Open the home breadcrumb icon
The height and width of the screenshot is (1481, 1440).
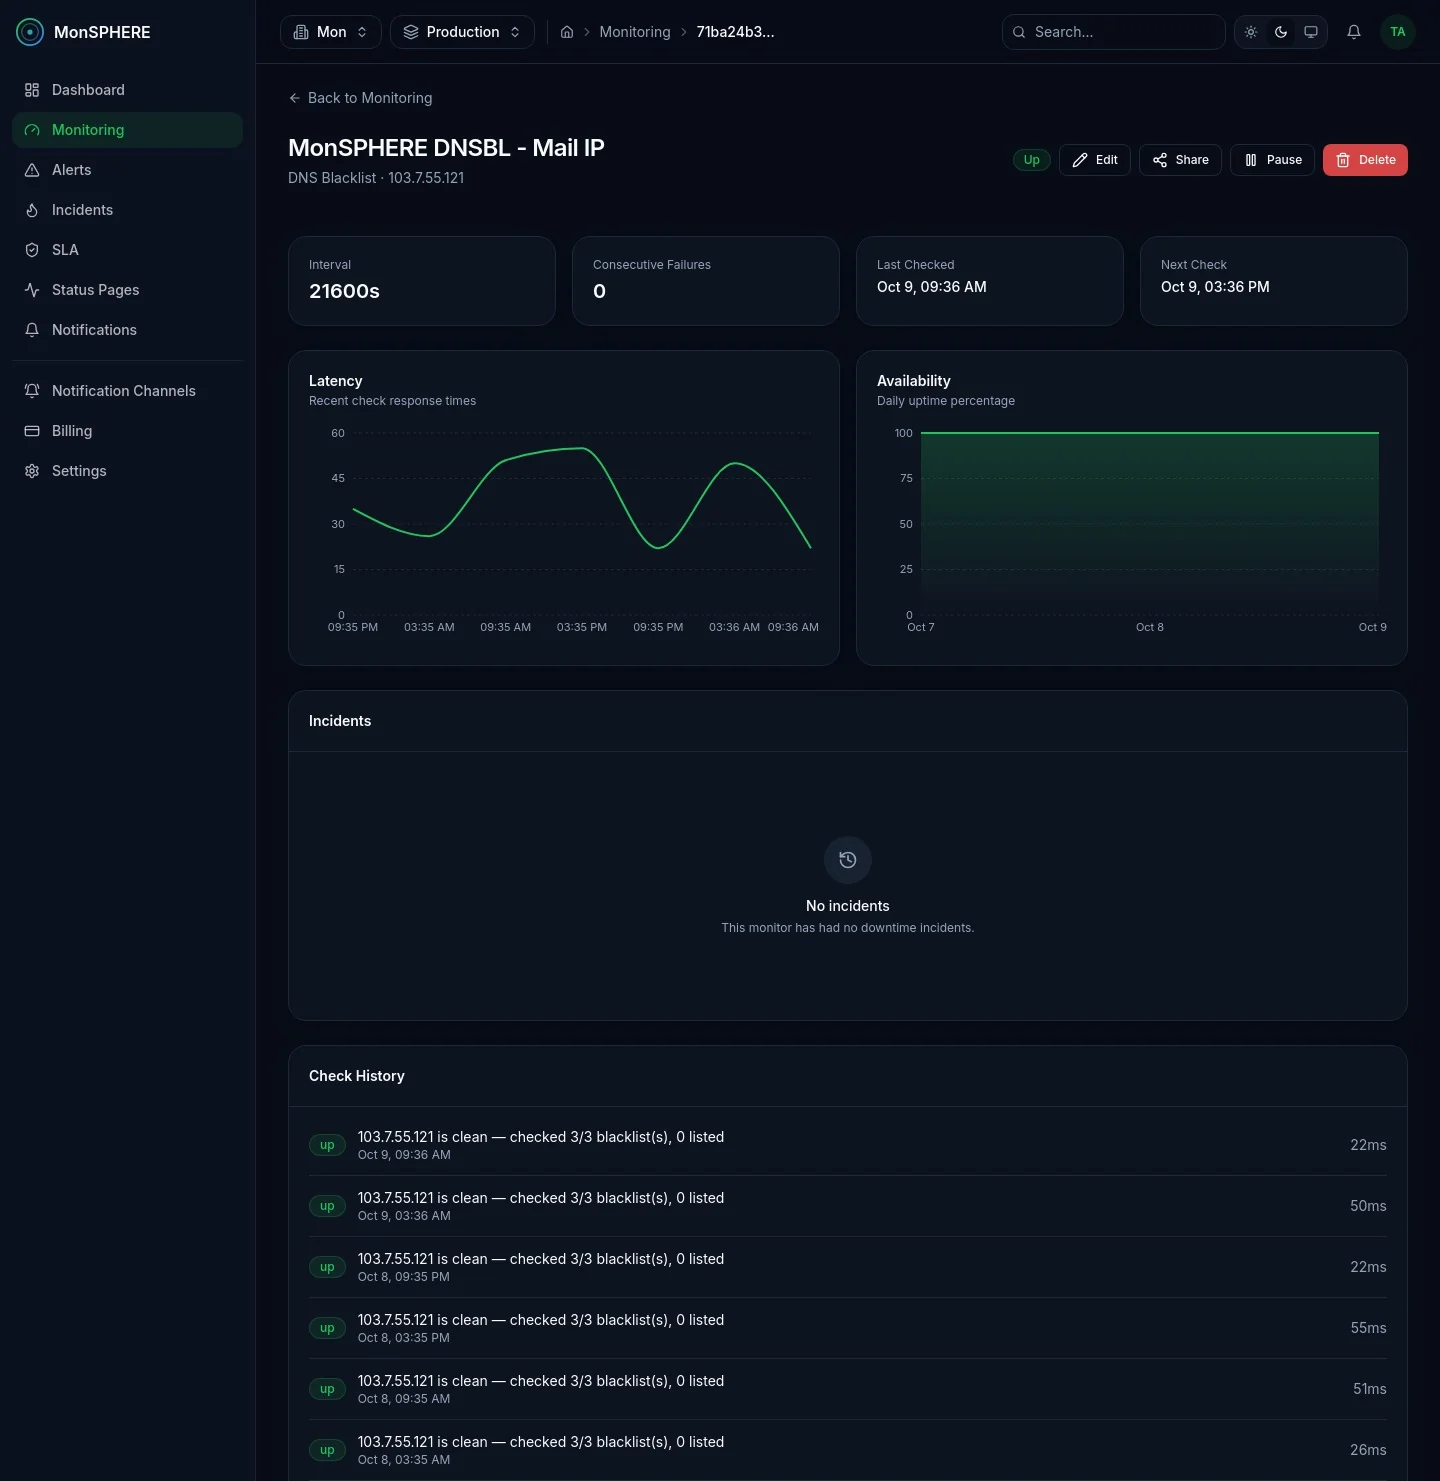click(567, 32)
